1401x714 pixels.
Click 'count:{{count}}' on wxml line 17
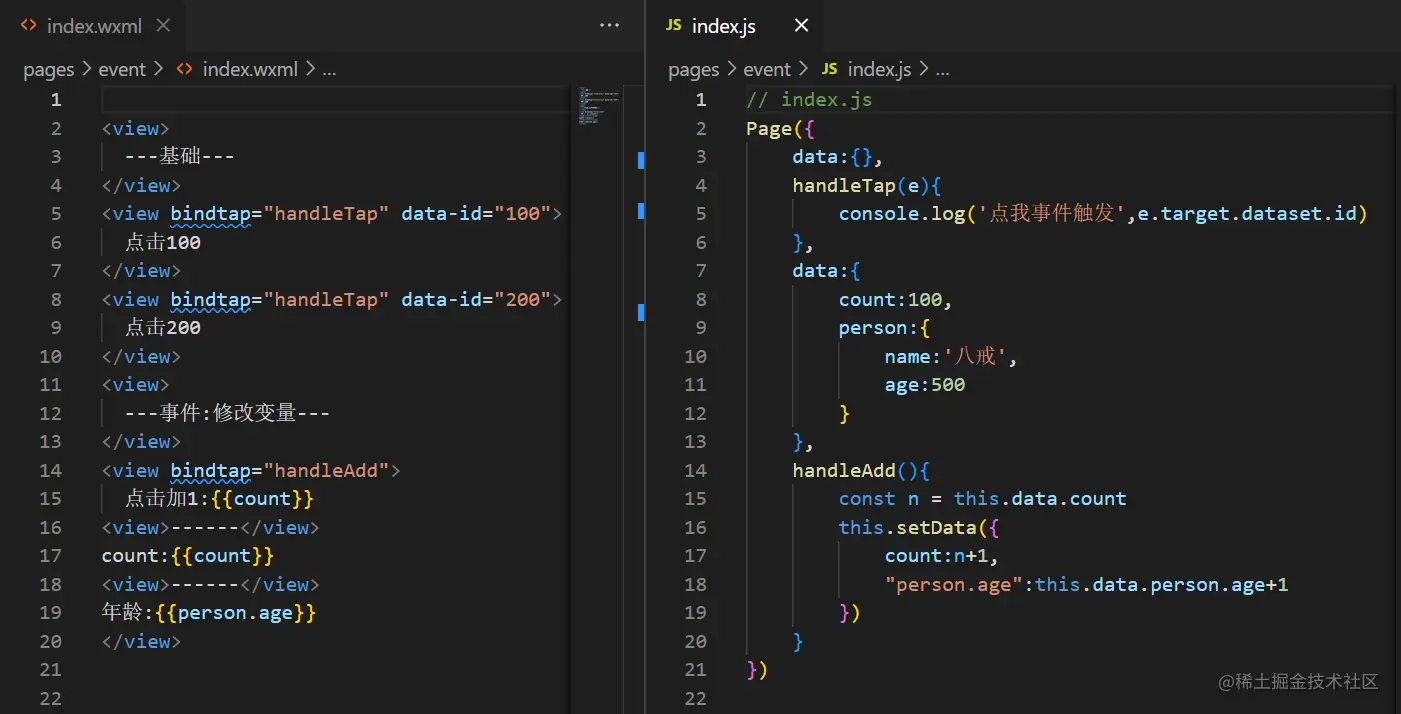coord(188,555)
